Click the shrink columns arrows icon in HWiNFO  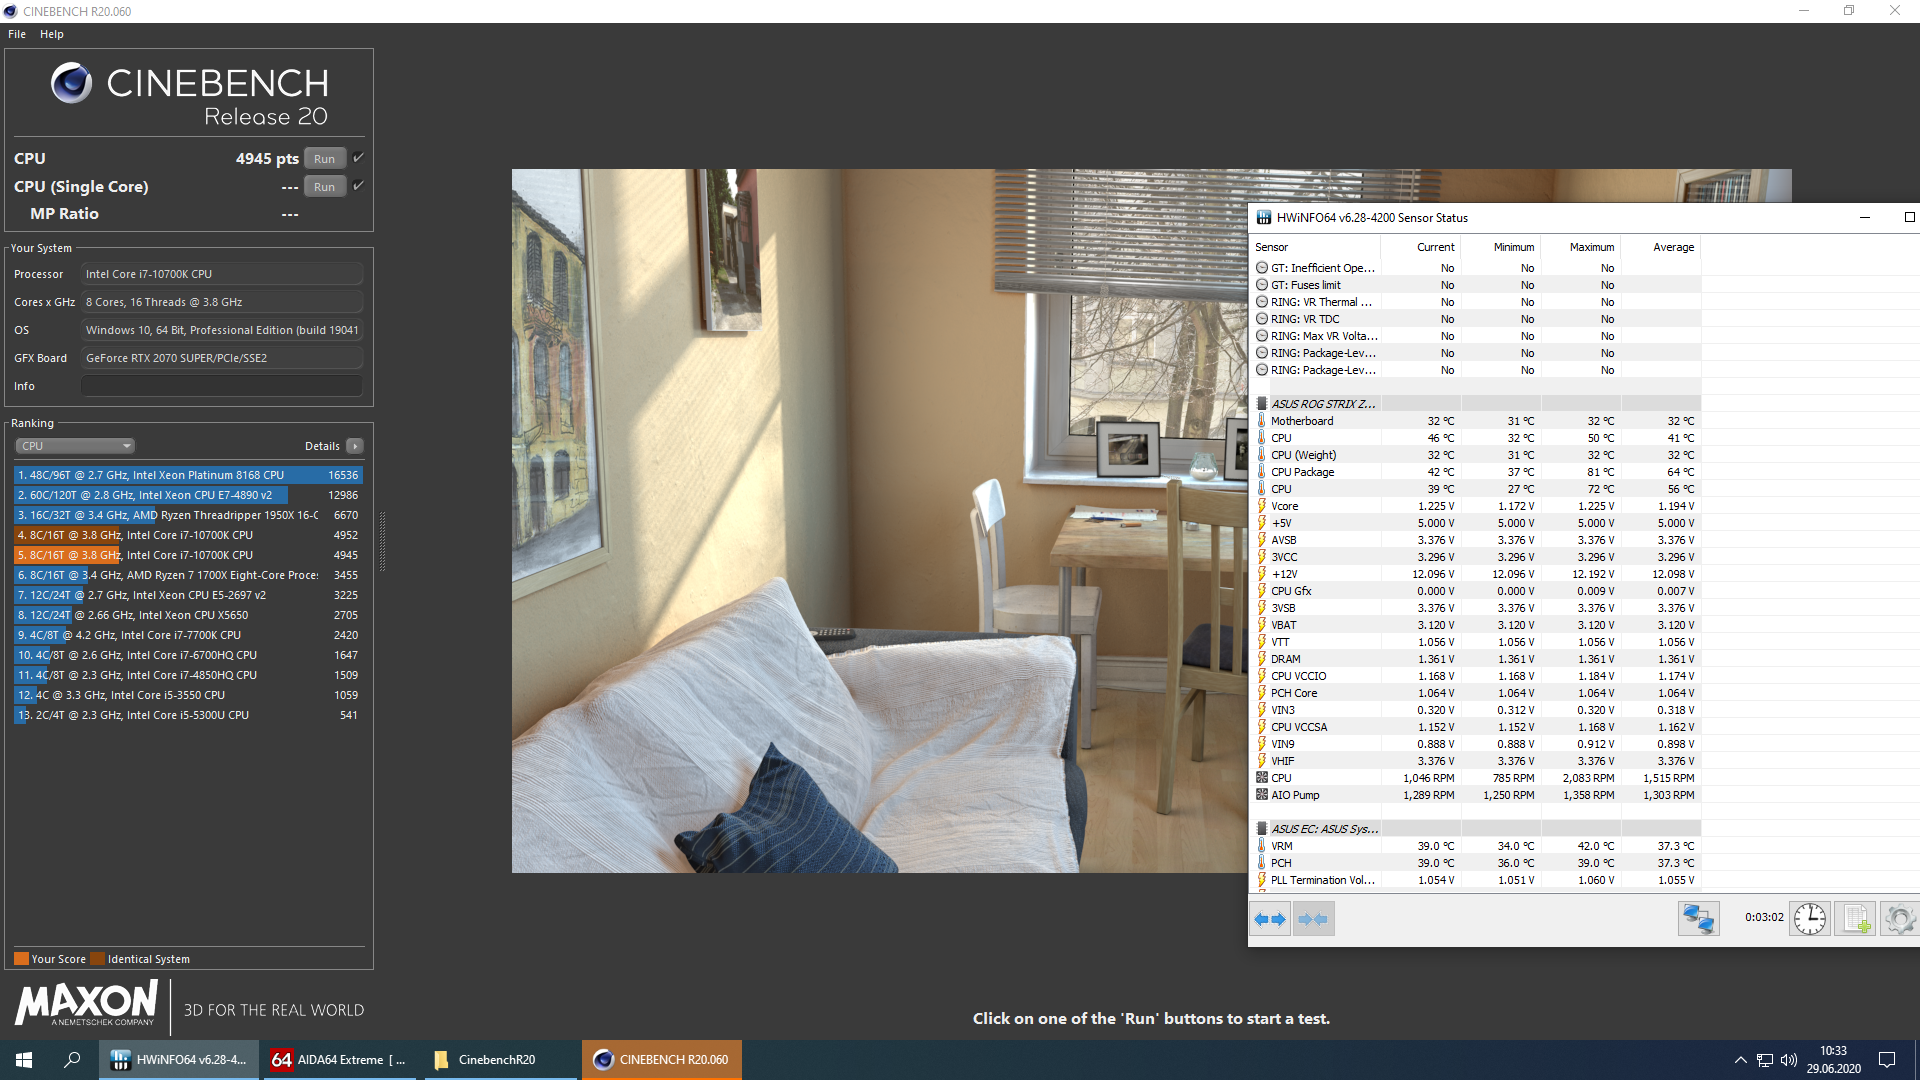click(1313, 919)
